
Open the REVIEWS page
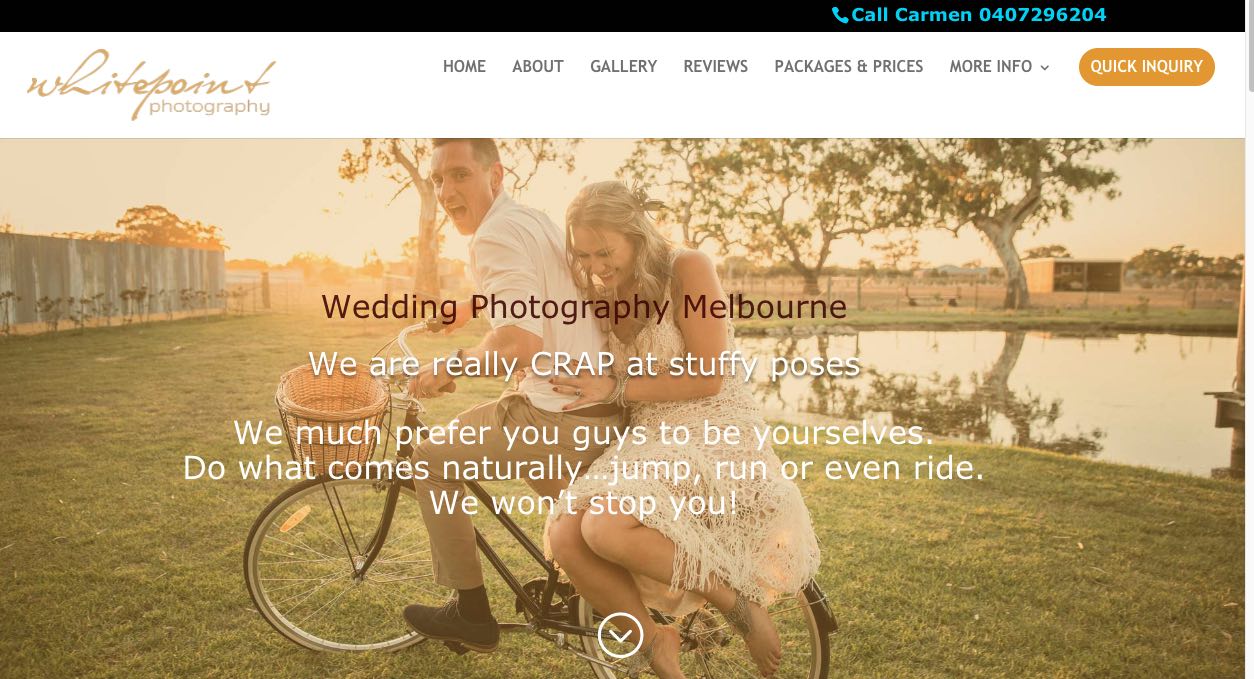point(716,67)
